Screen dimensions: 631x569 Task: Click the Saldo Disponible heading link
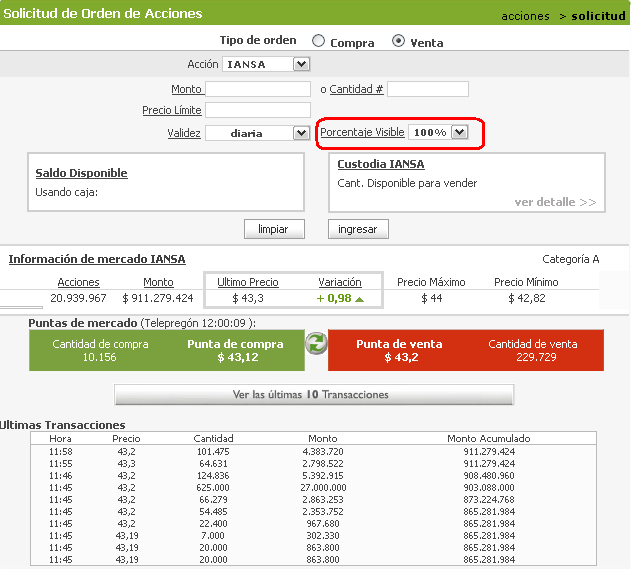point(81,173)
